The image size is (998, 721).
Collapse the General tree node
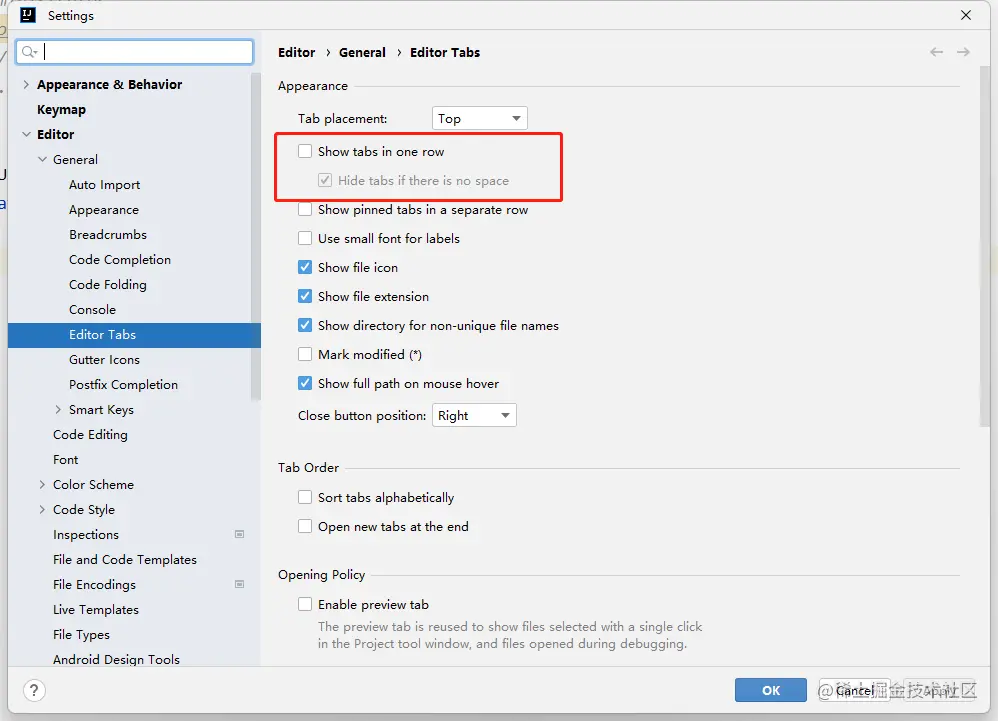pyautogui.click(x=42, y=159)
